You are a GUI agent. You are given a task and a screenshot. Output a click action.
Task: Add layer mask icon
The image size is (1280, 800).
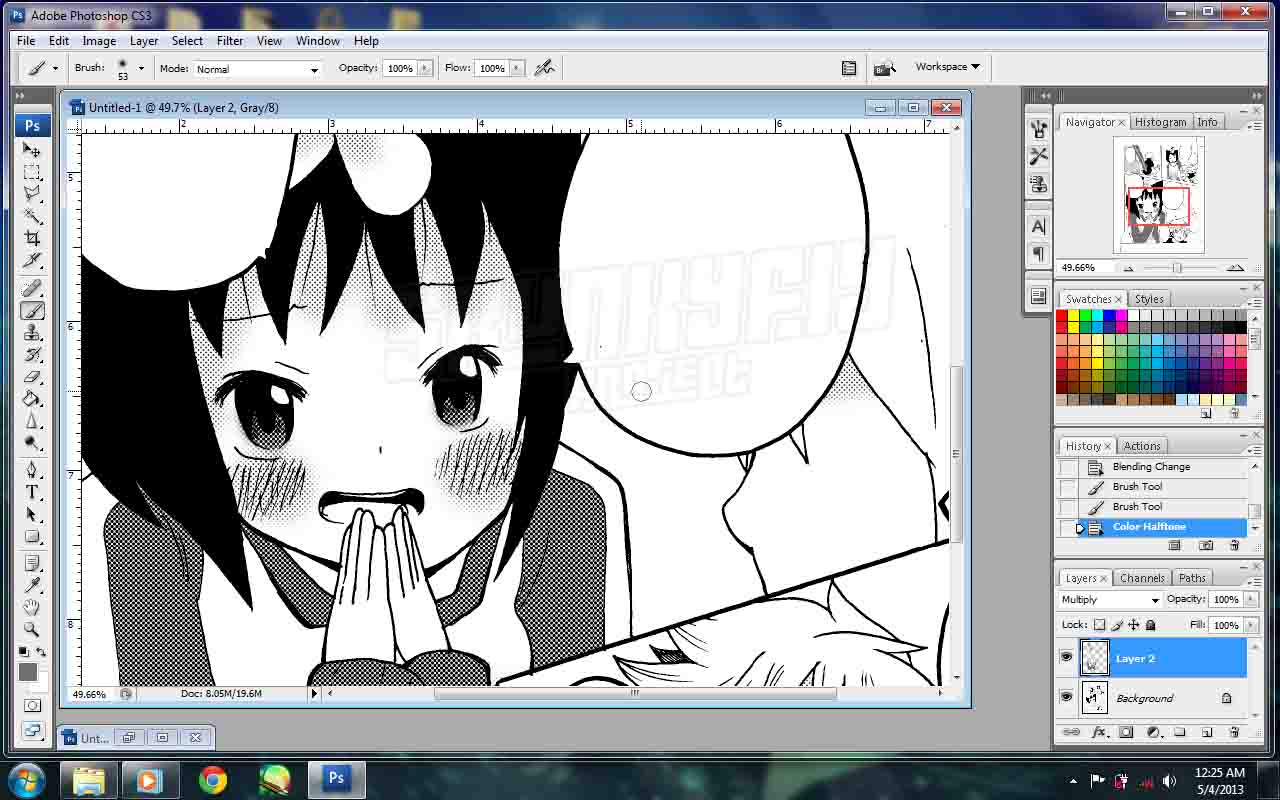pos(1126,733)
